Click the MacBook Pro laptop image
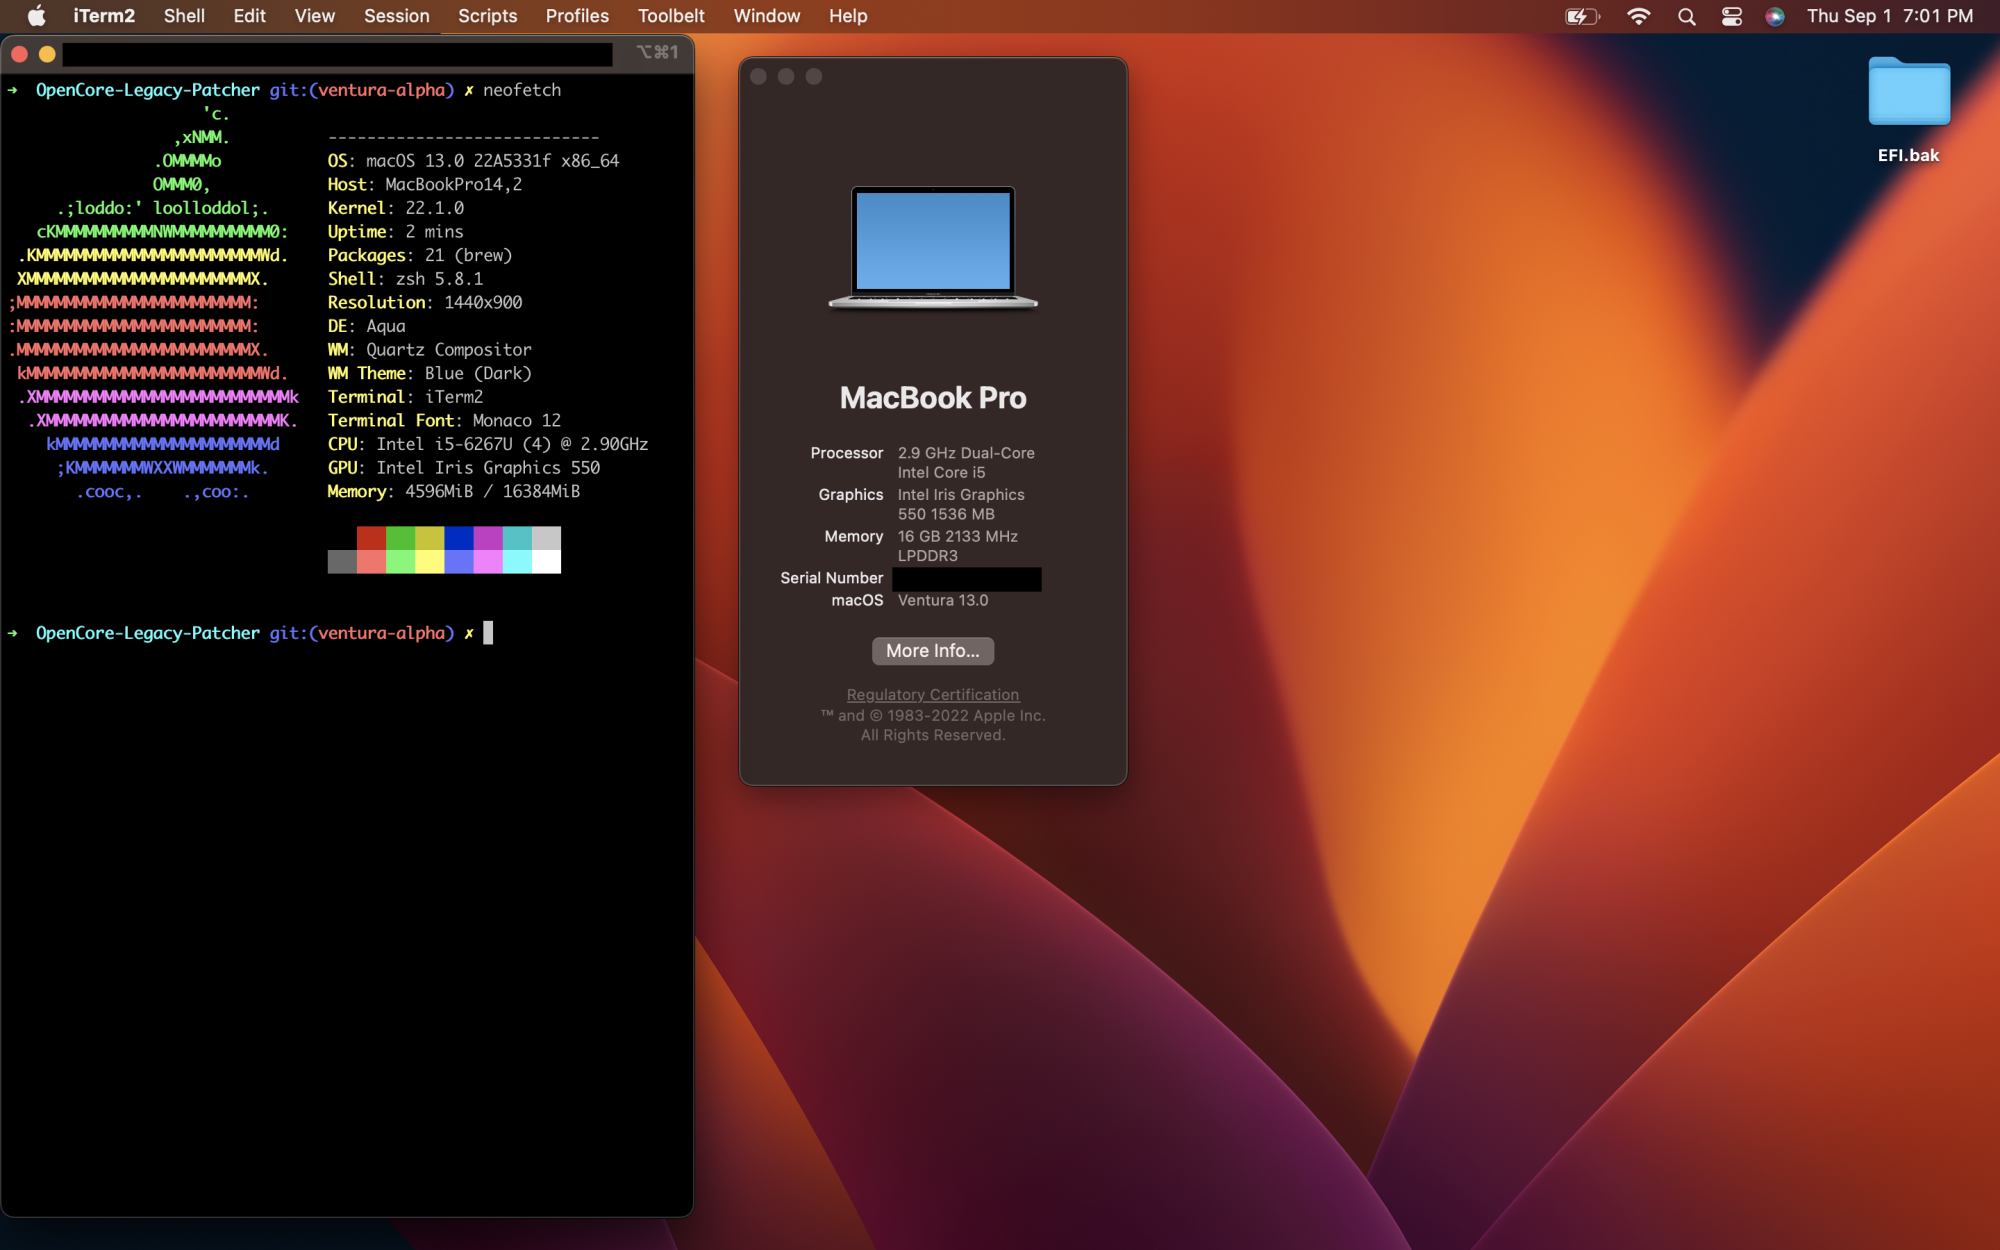 [x=932, y=247]
